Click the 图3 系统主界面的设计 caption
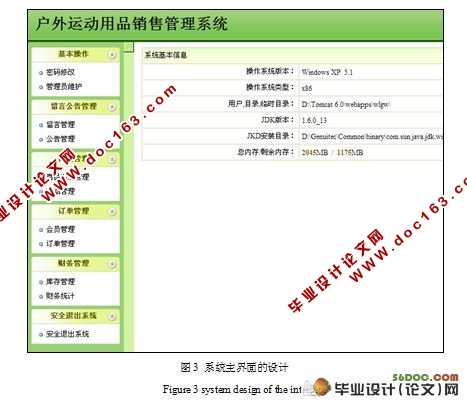Viewport: 467px width, 403px height. coord(234,368)
